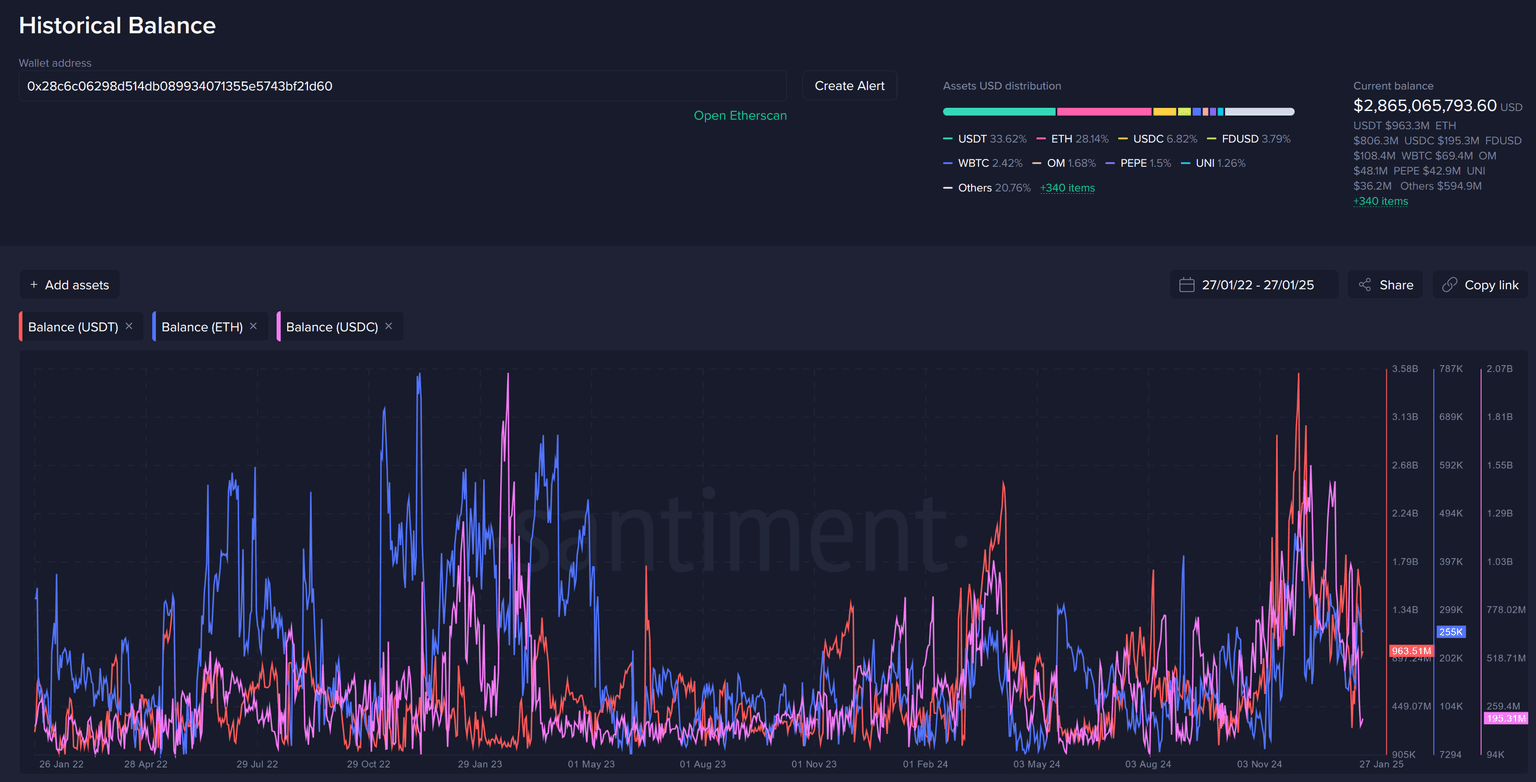Click the 255K ETH axis value badge
The height and width of the screenshot is (782, 1536).
tap(1450, 632)
